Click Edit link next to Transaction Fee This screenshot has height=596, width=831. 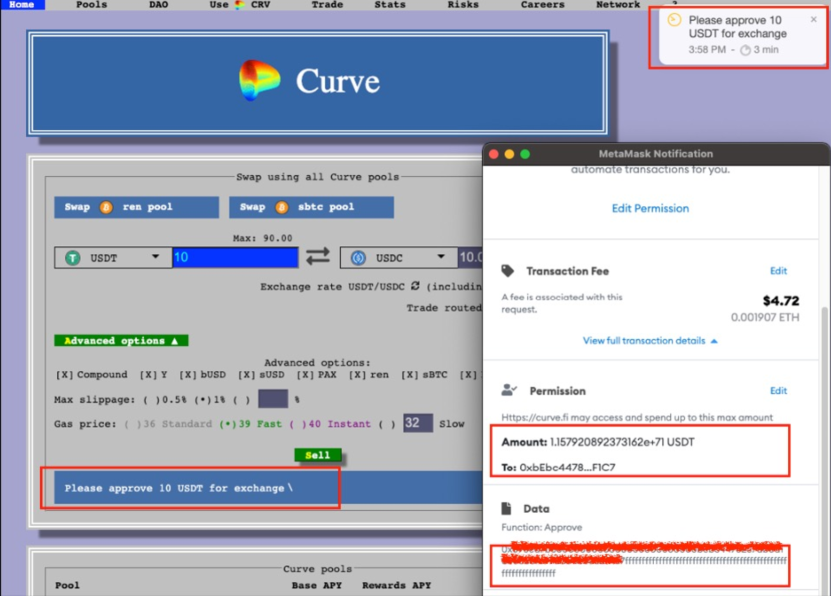(778, 271)
